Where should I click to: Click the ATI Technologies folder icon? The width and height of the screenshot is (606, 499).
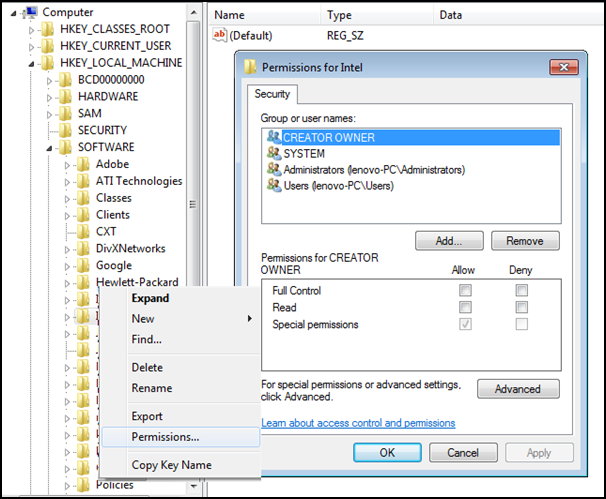tap(84, 181)
